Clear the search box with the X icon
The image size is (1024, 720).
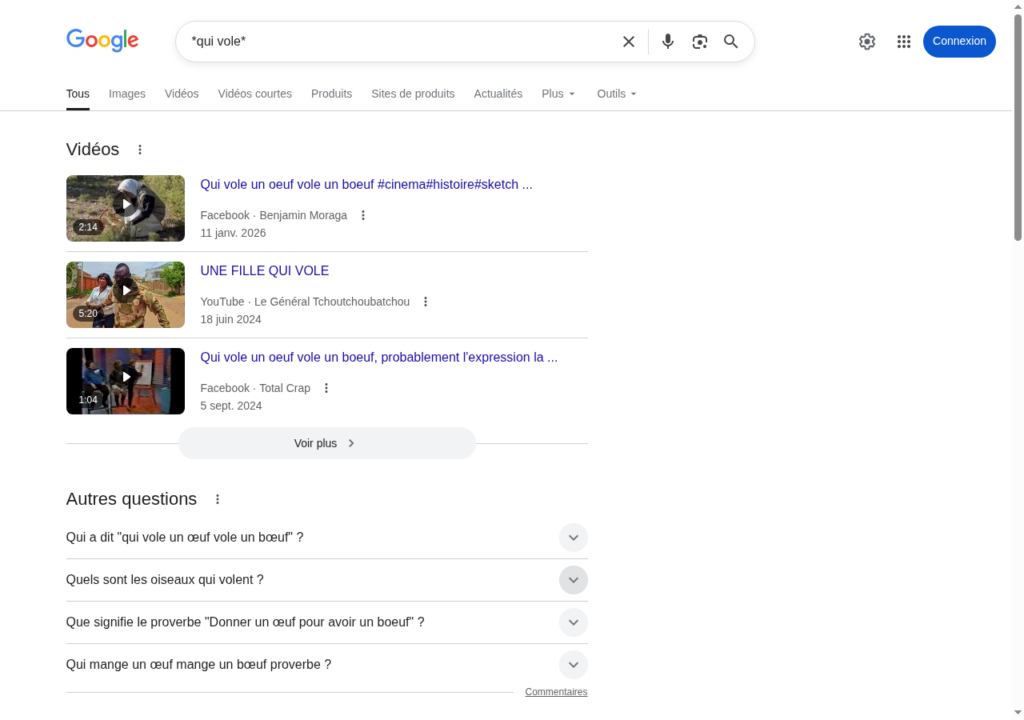(x=628, y=42)
